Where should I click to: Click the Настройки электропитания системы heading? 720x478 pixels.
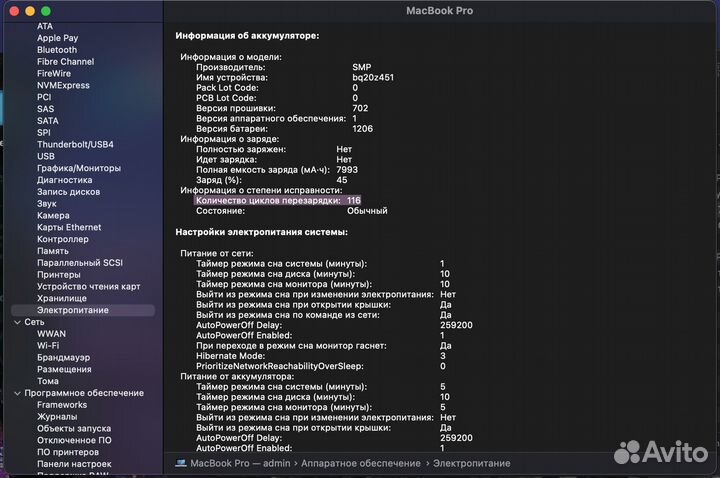pyautogui.click(x=261, y=232)
